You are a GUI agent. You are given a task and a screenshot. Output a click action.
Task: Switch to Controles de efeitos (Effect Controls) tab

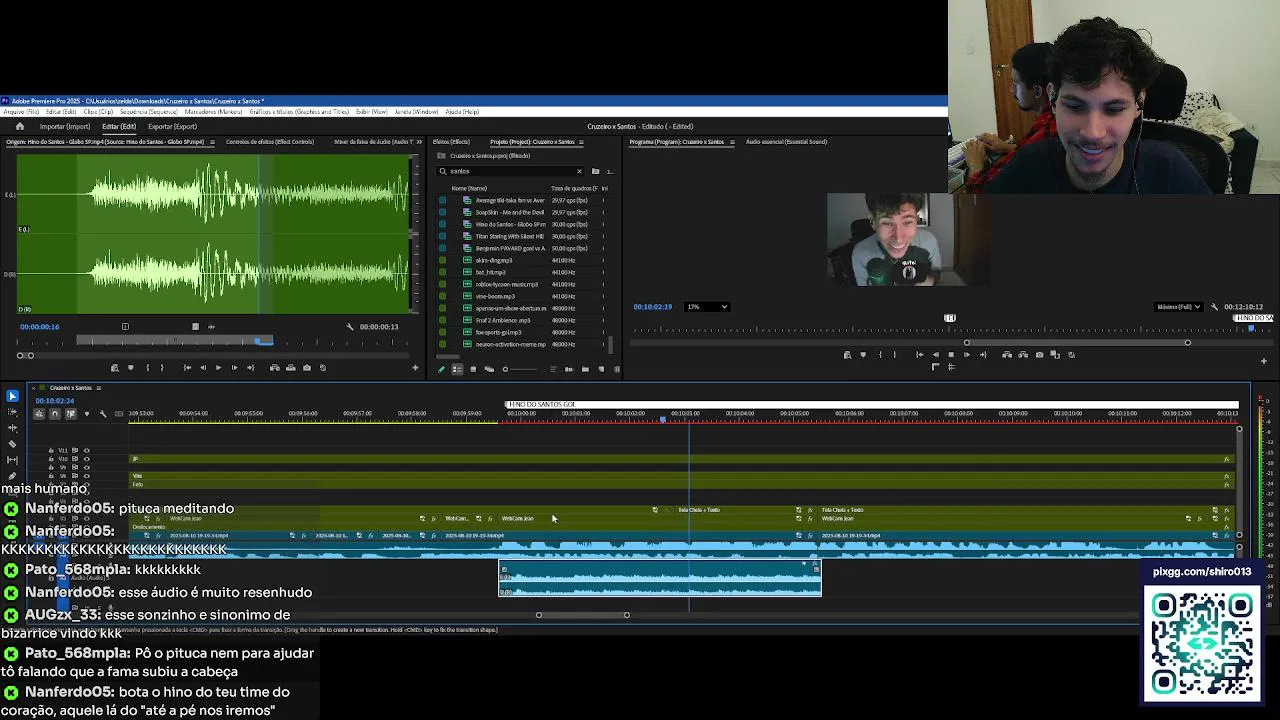point(270,142)
